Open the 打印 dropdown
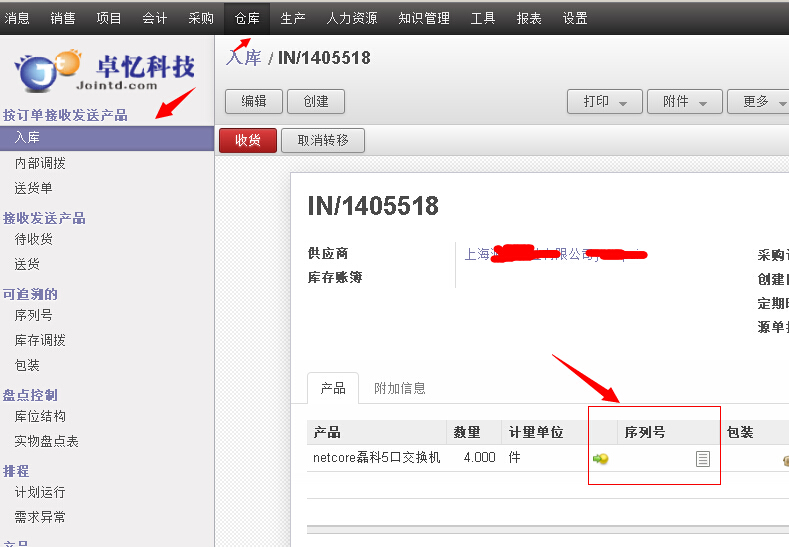 (x=604, y=102)
